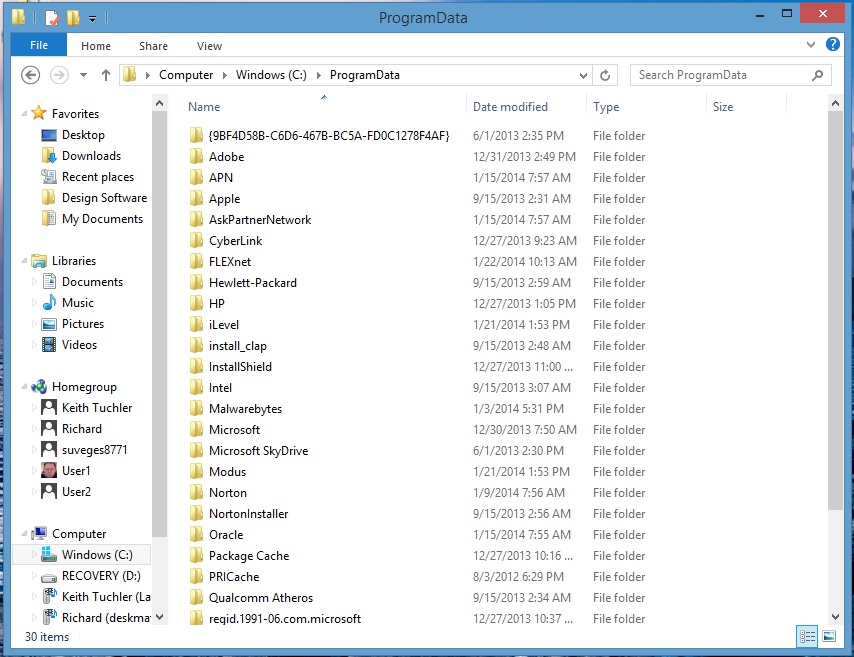Sort by the Type column header
The width and height of the screenshot is (854, 657).
click(606, 107)
